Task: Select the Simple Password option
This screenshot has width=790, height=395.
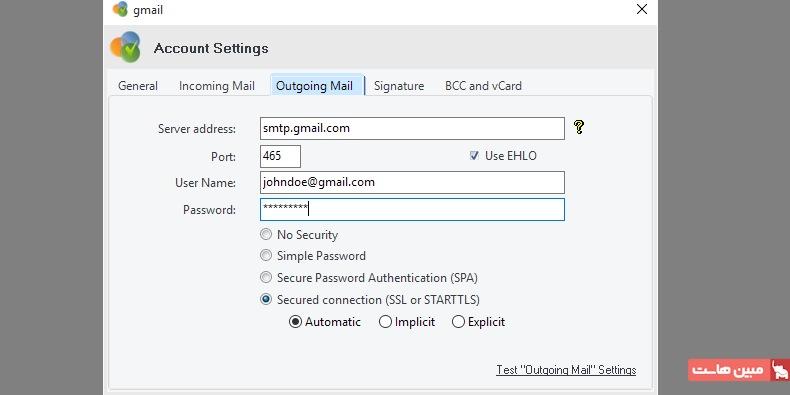Action: tap(266, 255)
